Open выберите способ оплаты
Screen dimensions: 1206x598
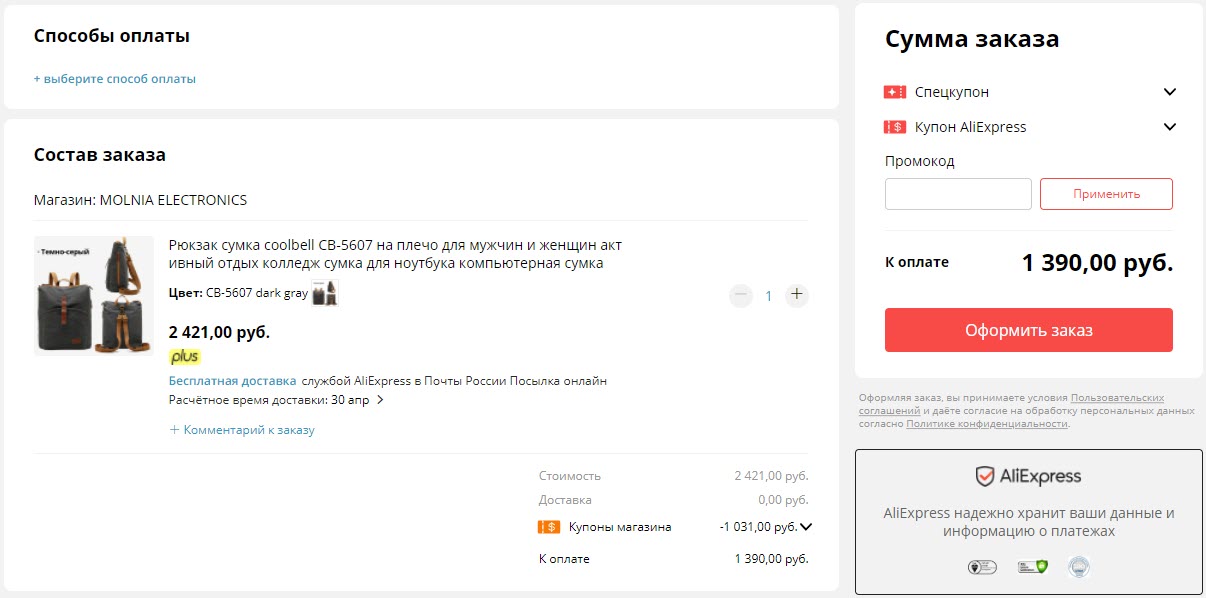[116, 77]
